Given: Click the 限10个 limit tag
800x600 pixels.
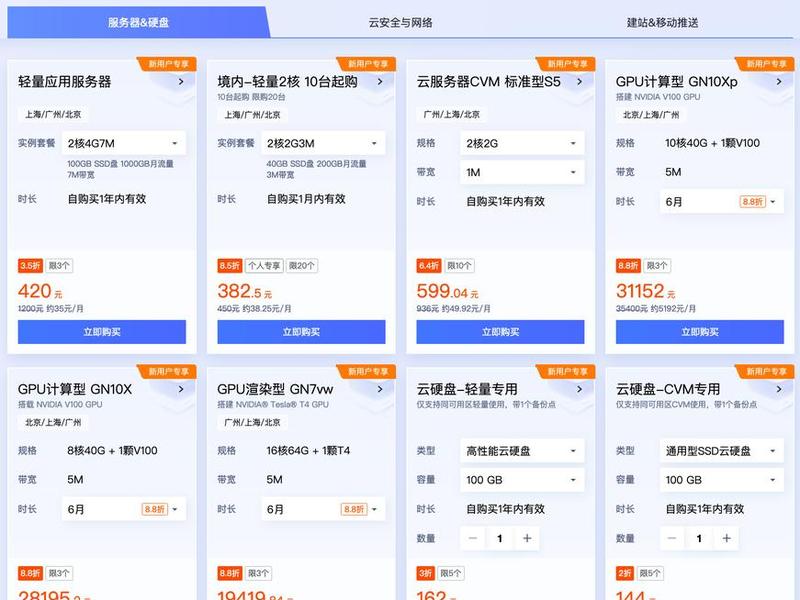Looking at the screenshot, I should [x=459, y=266].
